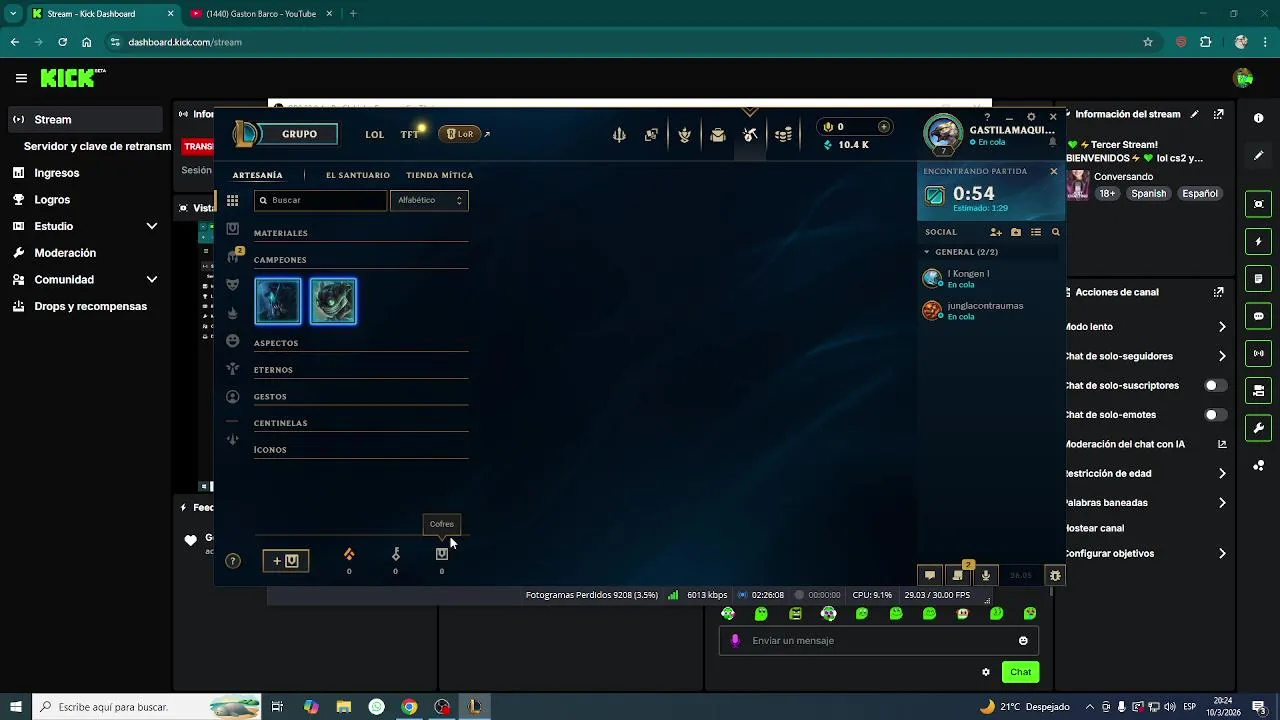
Task: Expand restricción de edad options
Action: coord(1222,474)
